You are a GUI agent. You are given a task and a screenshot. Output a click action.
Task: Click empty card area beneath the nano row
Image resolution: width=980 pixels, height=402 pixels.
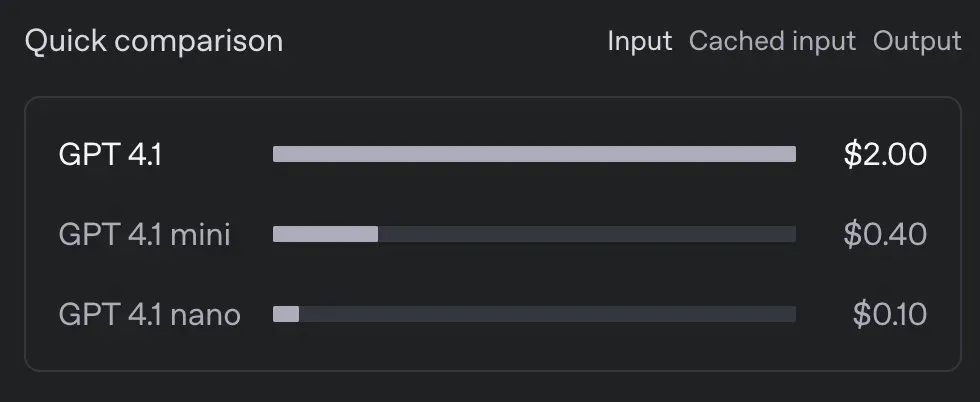(492, 349)
